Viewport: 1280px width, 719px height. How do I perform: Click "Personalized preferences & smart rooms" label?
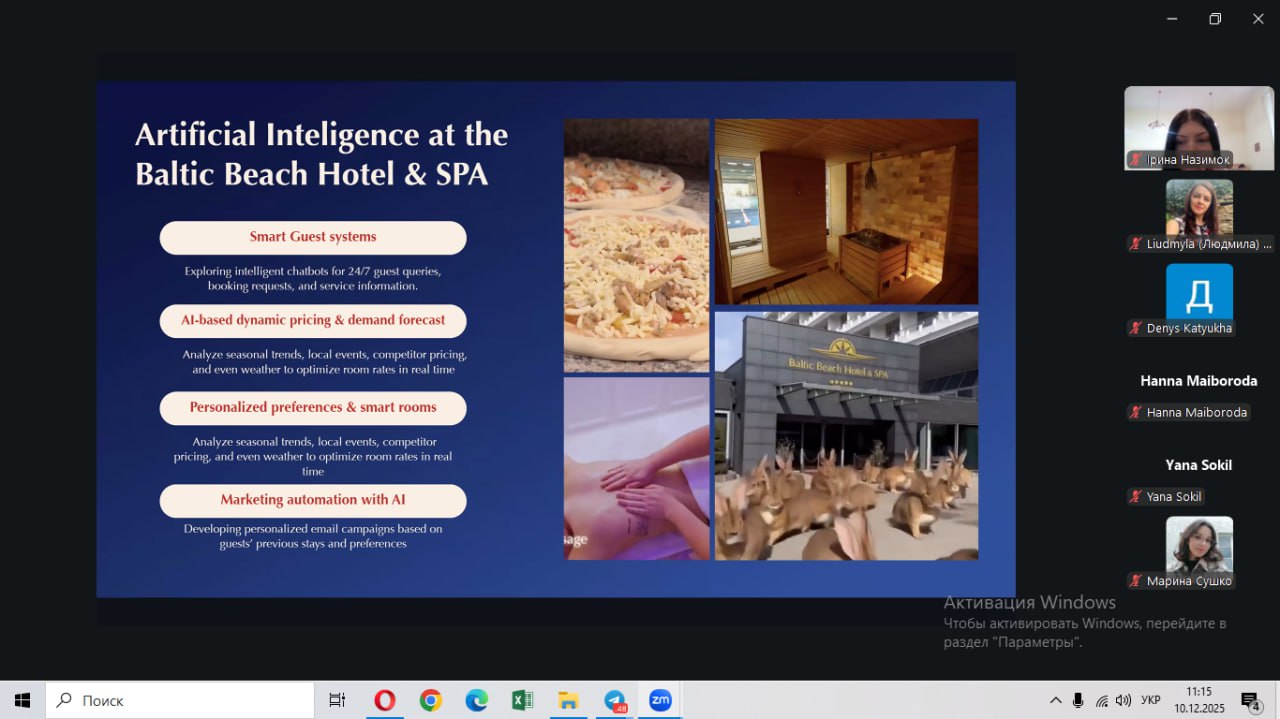coord(313,407)
